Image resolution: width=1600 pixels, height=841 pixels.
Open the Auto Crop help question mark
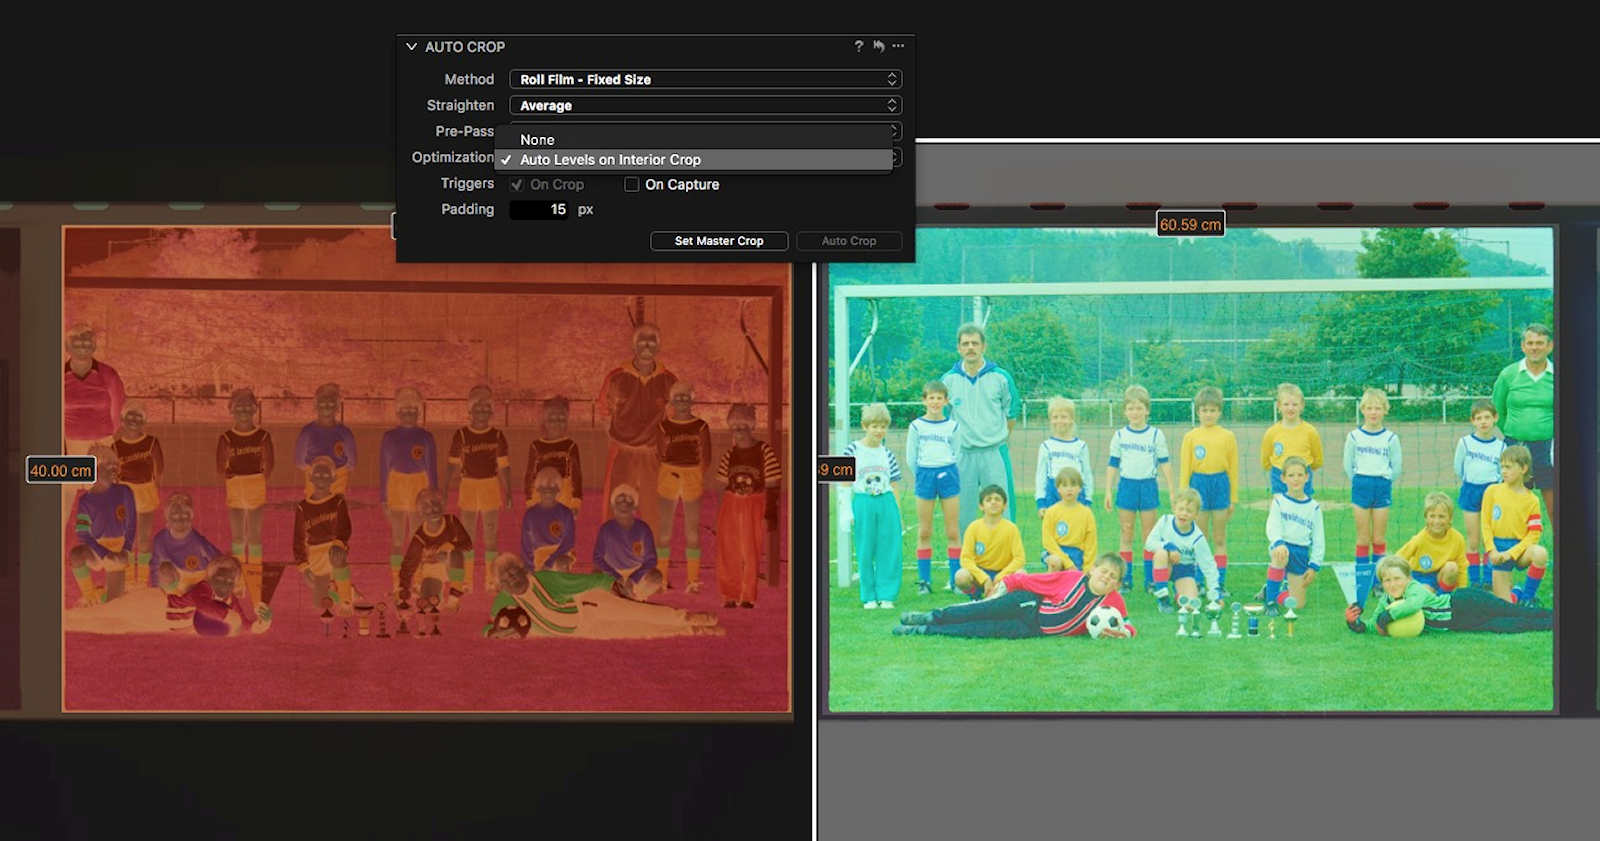click(858, 46)
